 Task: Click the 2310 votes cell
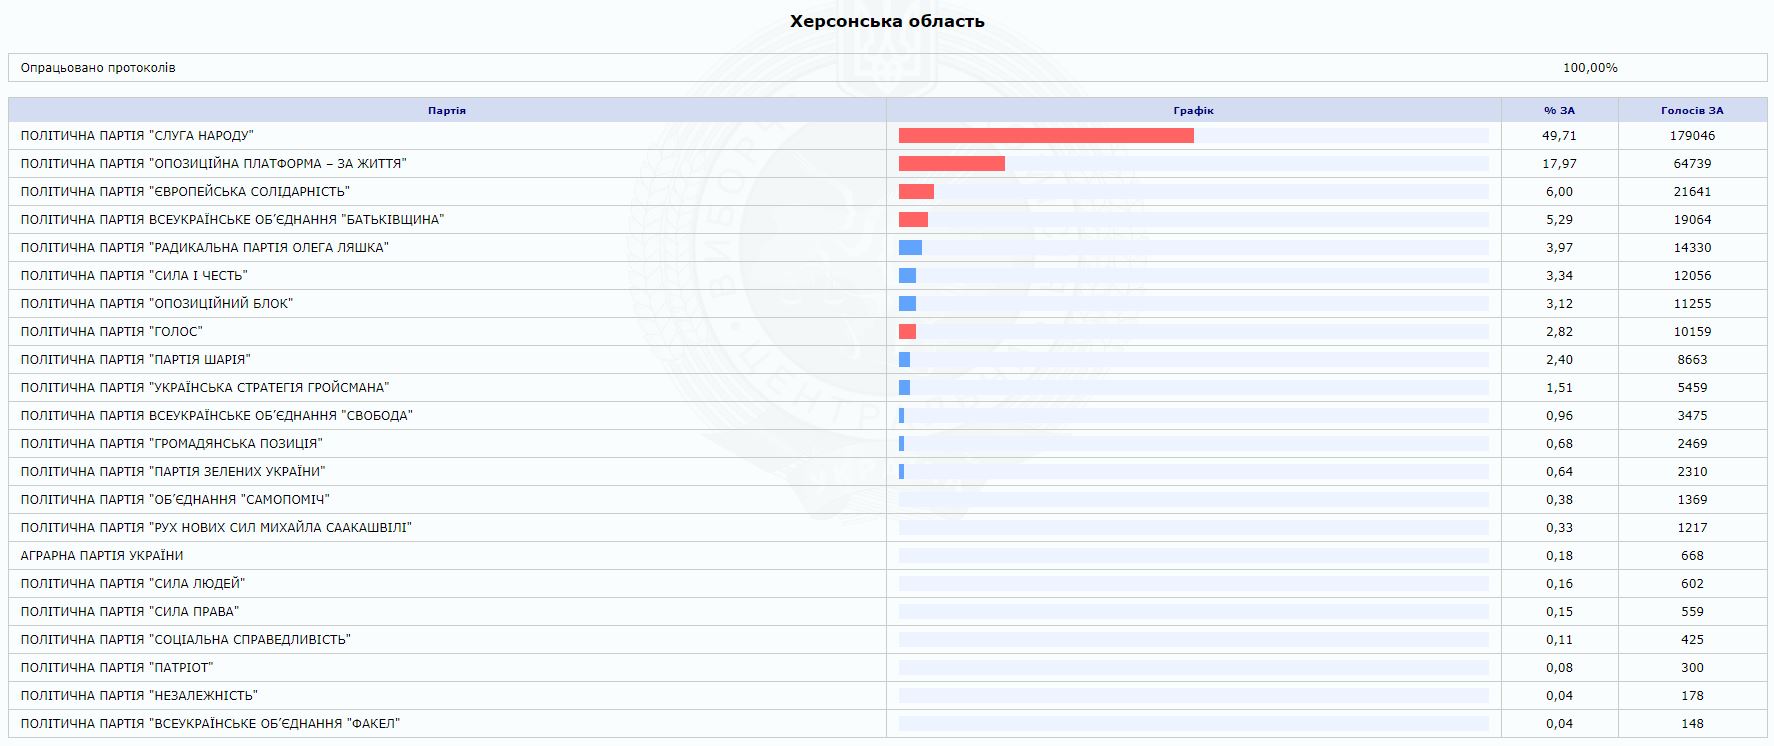click(1692, 472)
